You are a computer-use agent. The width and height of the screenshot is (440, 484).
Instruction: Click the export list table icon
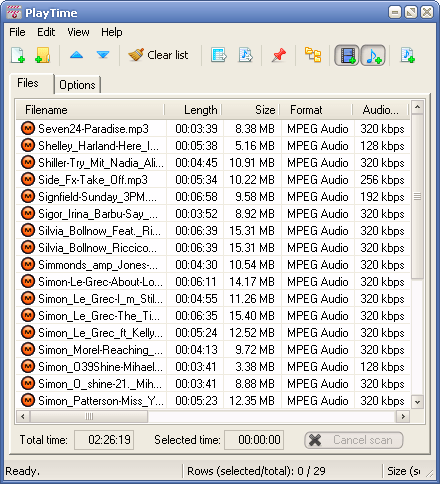(x=219, y=55)
